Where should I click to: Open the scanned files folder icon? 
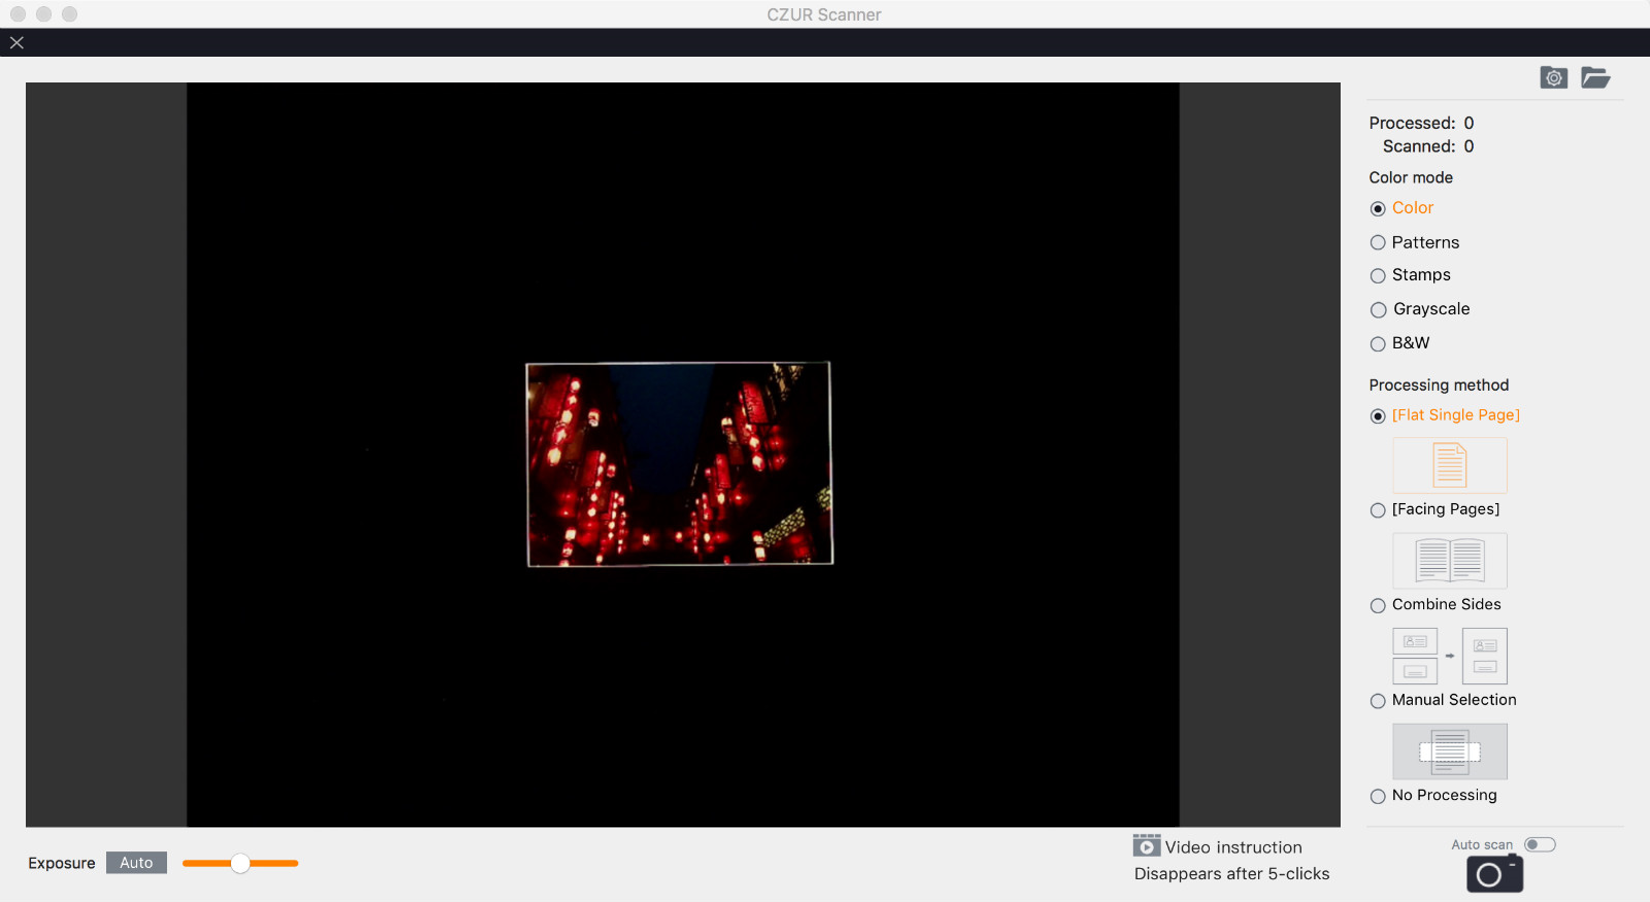click(x=1595, y=77)
